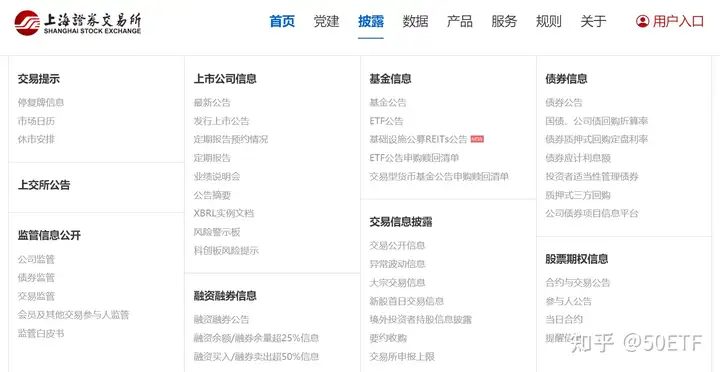Go to 大宗交易信息
Screen dimensions: 720x372
(397, 282)
